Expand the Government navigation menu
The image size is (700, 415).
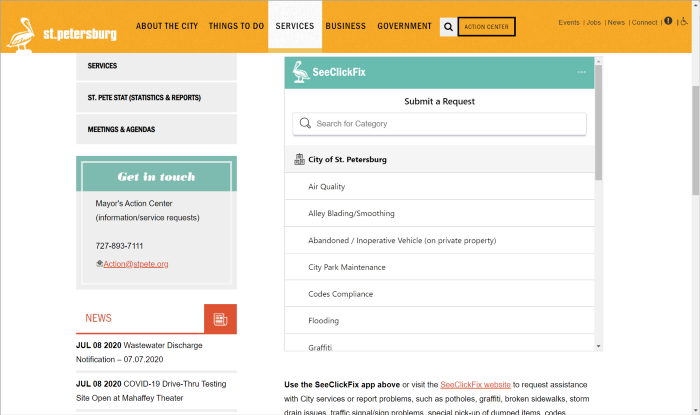coord(405,26)
